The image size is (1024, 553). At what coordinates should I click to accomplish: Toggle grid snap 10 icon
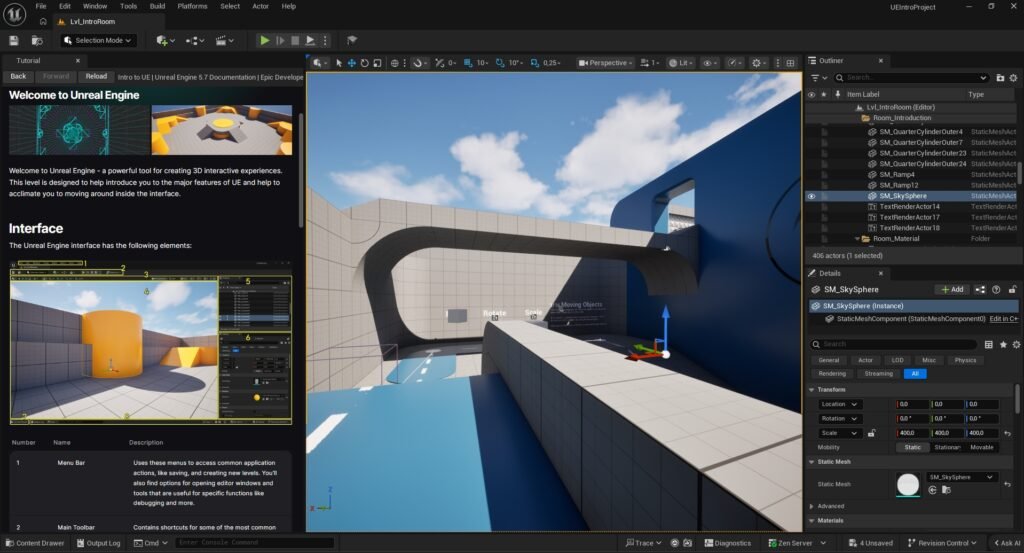[468, 63]
